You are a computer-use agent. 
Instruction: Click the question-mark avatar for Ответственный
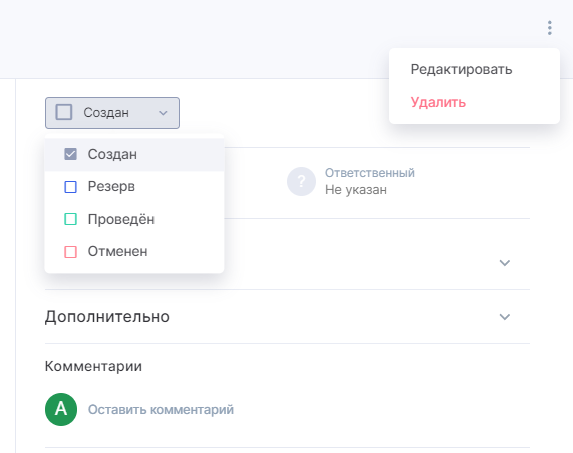click(301, 182)
